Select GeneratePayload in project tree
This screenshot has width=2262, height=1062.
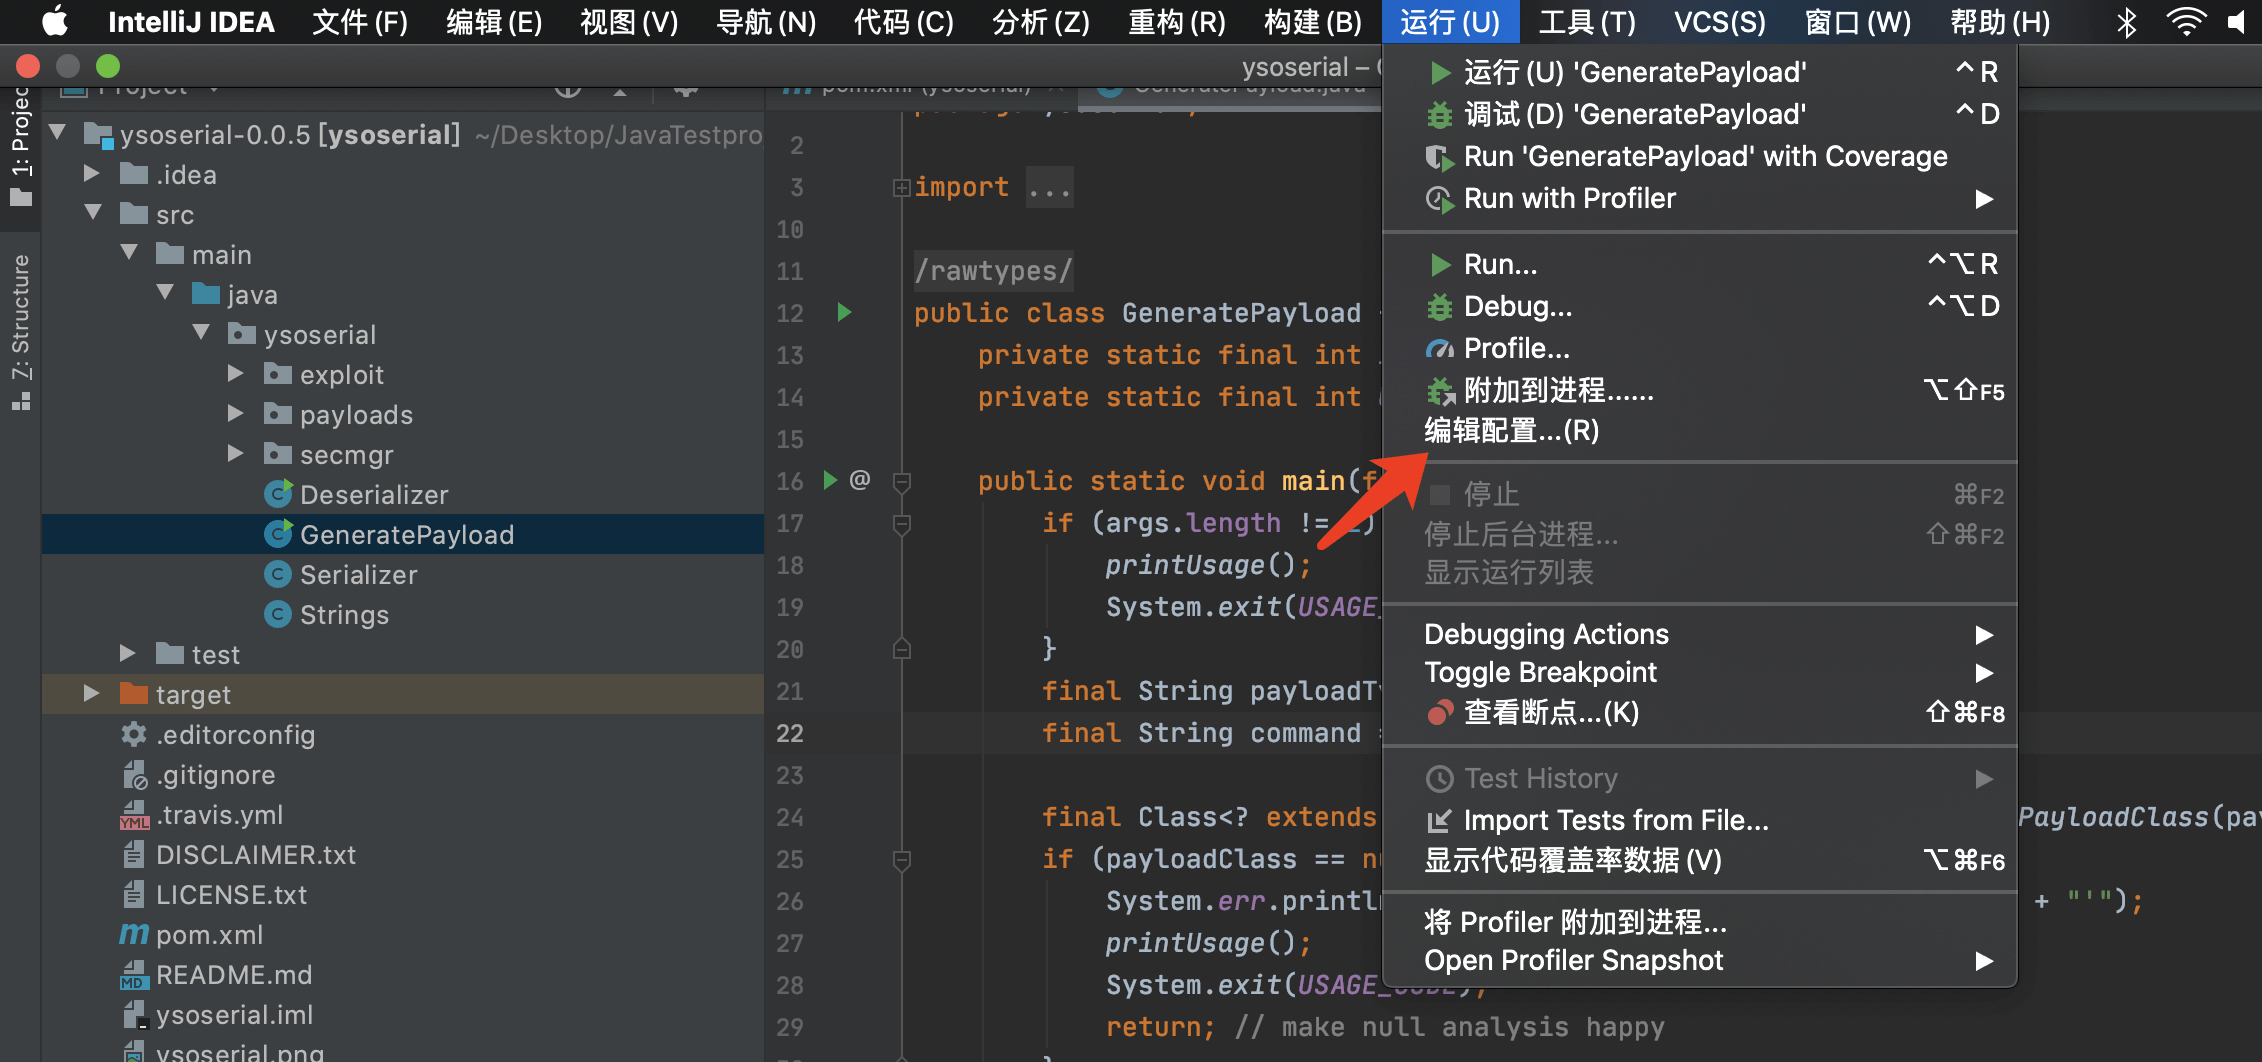click(403, 534)
